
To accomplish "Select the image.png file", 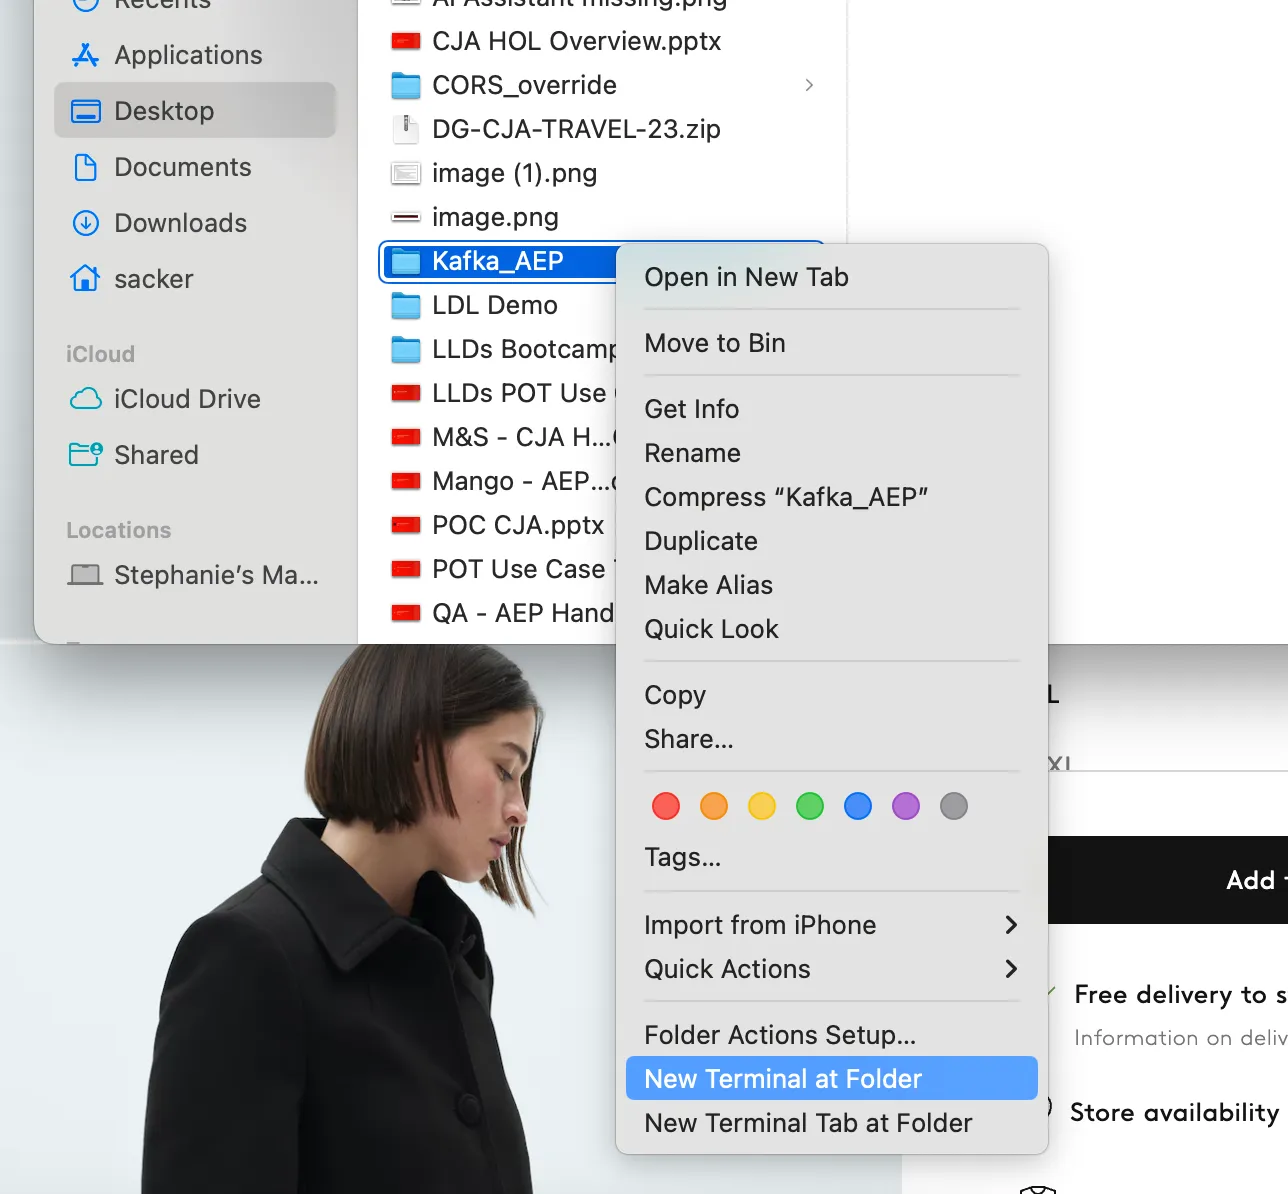I will (495, 217).
